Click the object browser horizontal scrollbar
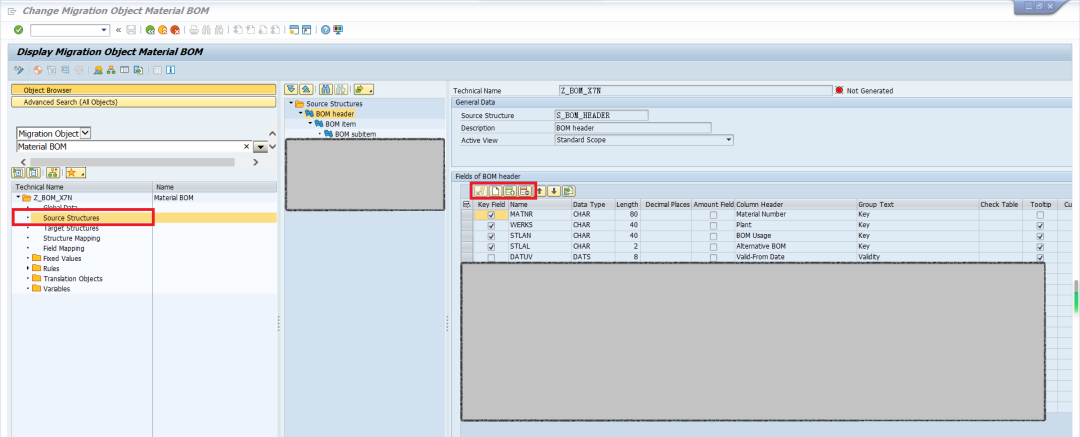 (x=131, y=162)
